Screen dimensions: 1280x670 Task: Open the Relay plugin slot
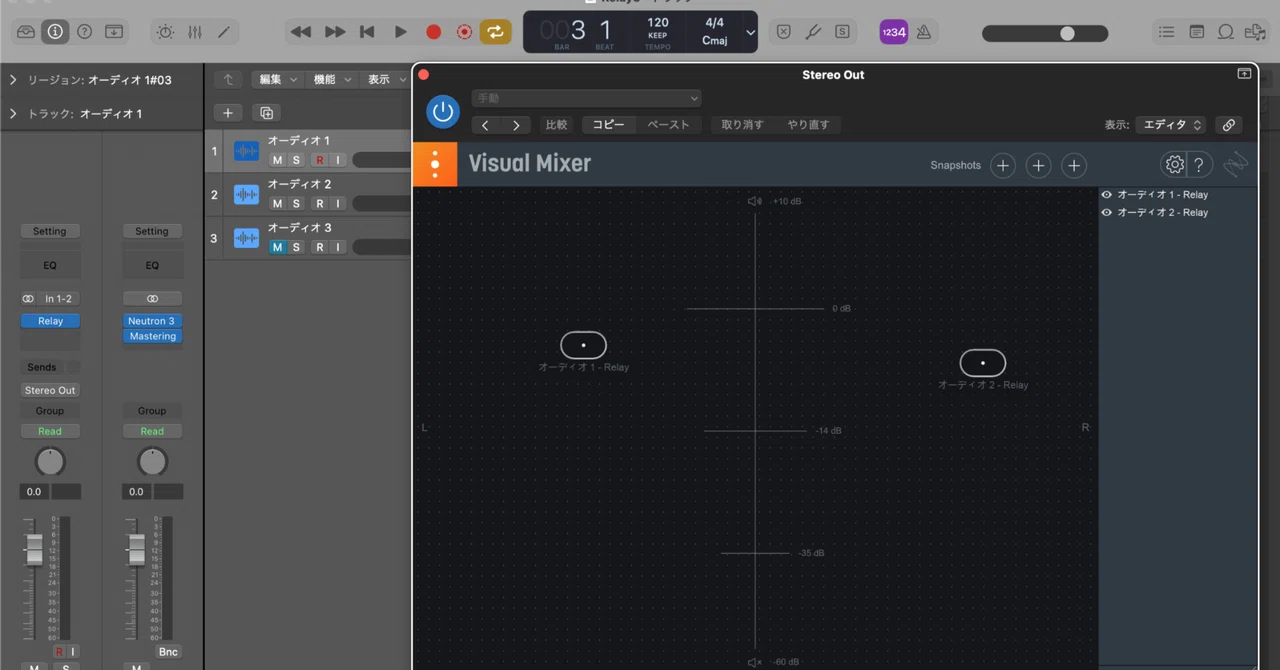50,321
